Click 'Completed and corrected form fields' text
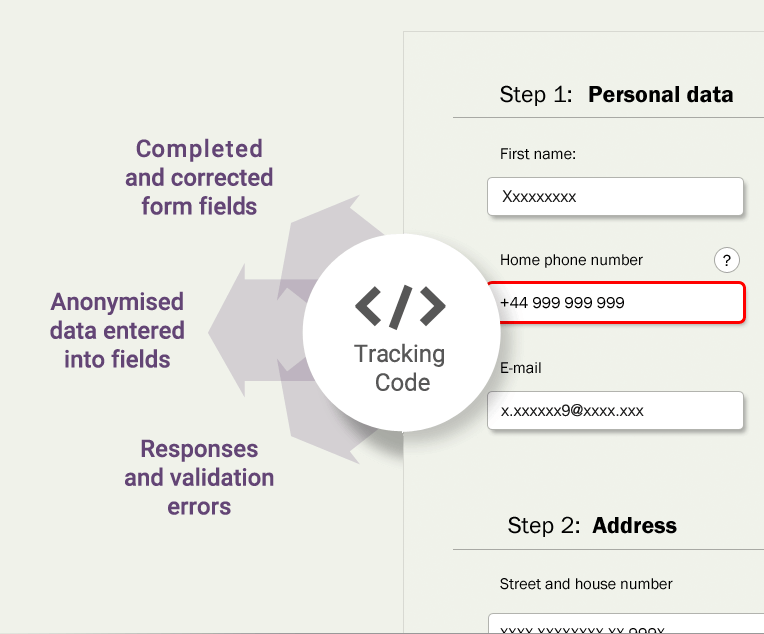This screenshot has width=764, height=634. [x=199, y=177]
